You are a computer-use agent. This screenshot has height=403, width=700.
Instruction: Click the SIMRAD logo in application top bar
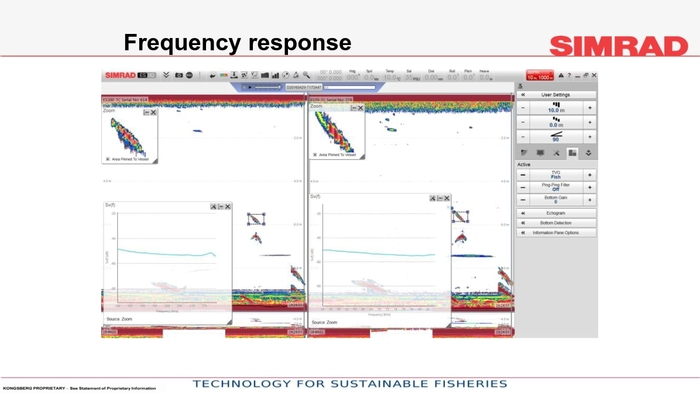point(120,75)
